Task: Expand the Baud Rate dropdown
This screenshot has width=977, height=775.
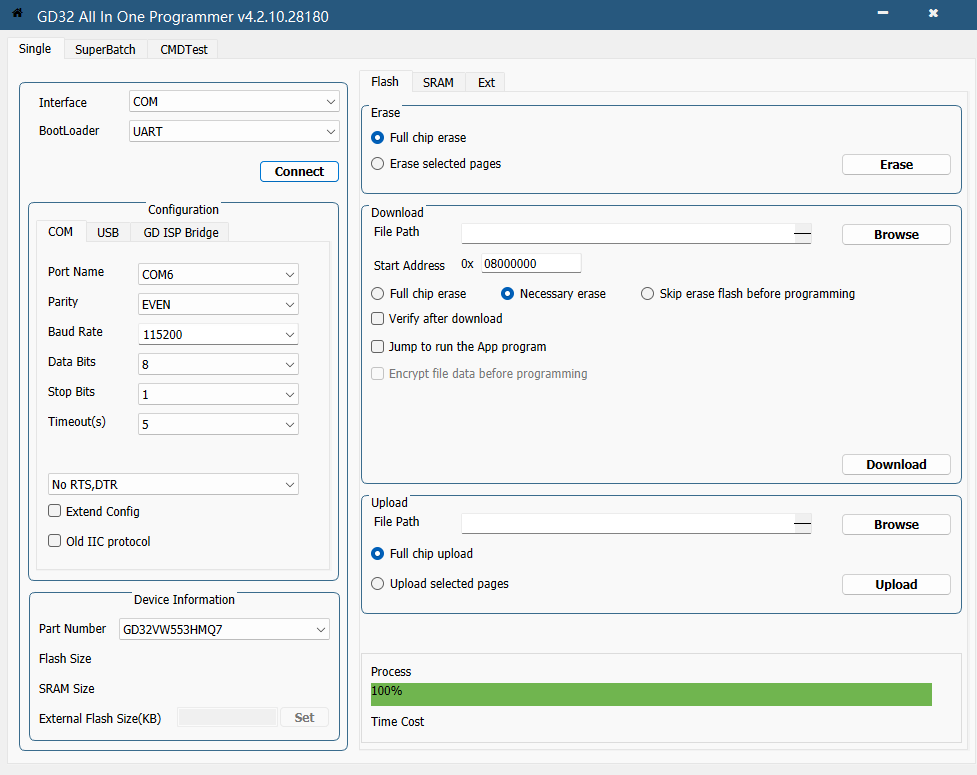Action: [218, 335]
